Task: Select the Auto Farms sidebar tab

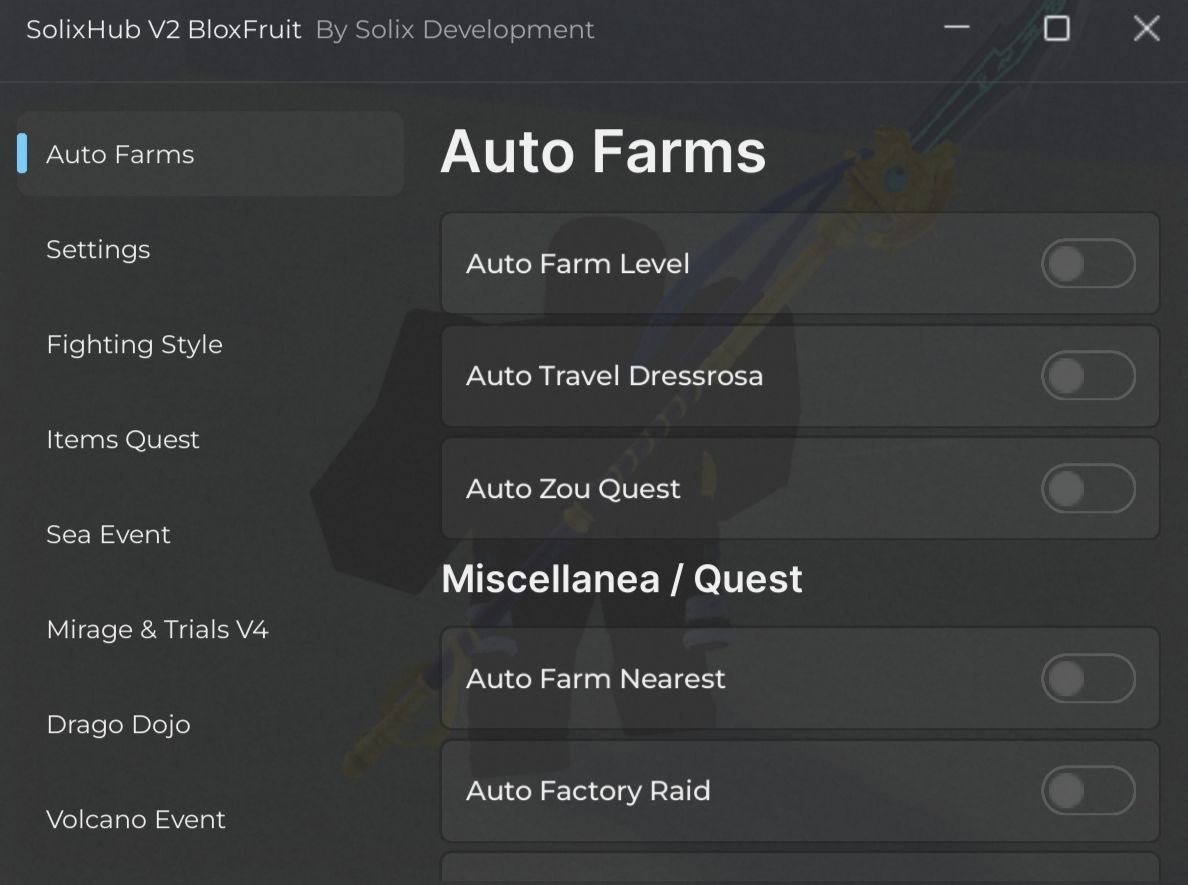Action: pyautogui.click(x=120, y=154)
